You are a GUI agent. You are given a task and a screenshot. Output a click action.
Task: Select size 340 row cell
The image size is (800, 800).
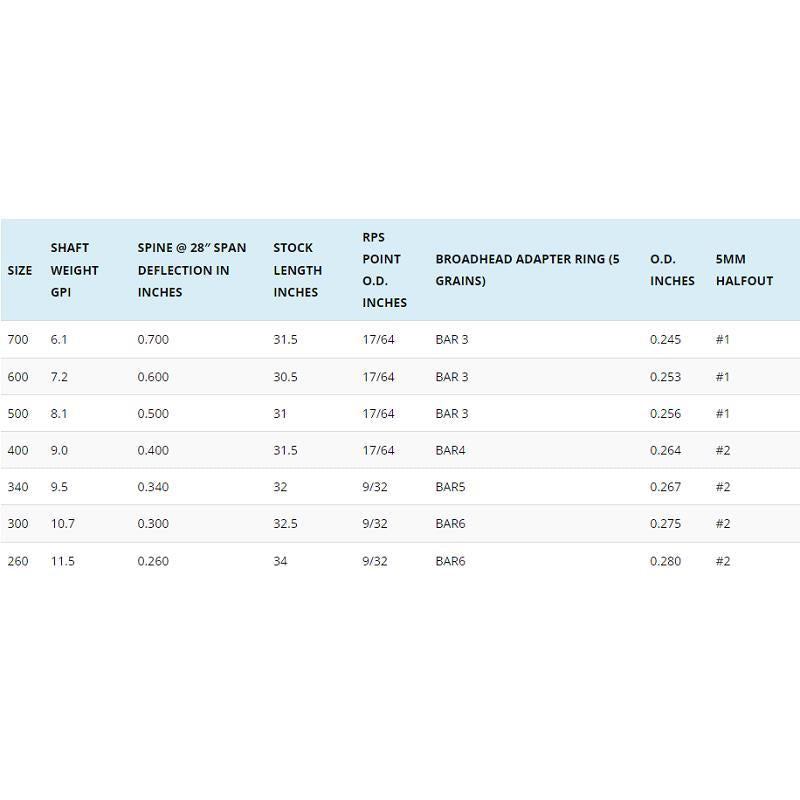click(18, 487)
